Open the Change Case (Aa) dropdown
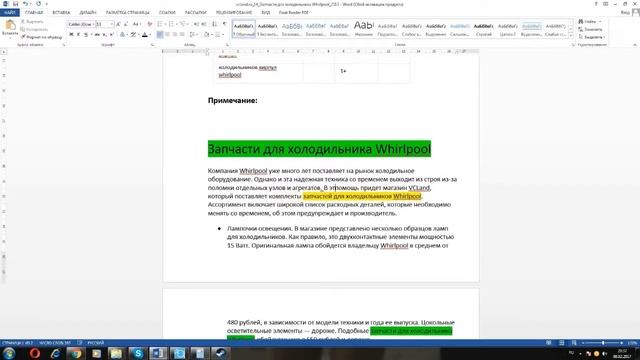This screenshot has width=640, height=360. [x=136, y=24]
